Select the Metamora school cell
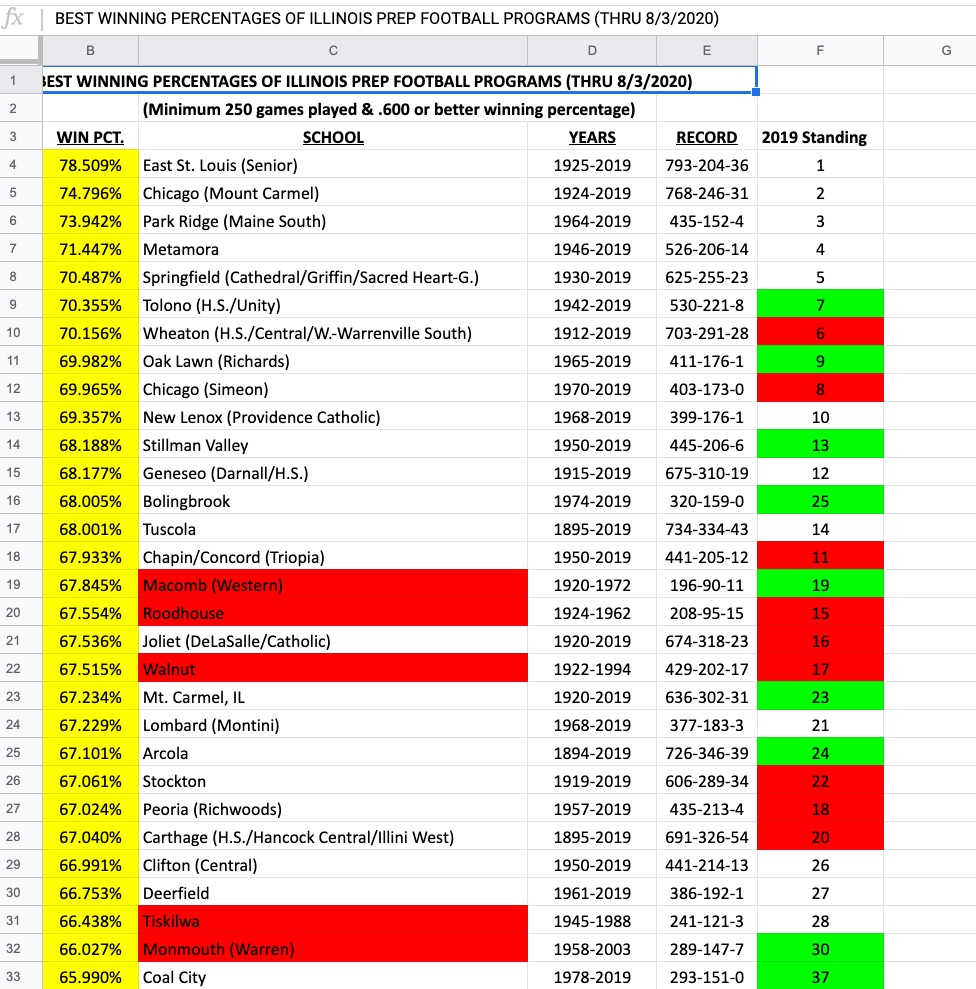The height and width of the screenshot is (989, 976). [333, 249]
